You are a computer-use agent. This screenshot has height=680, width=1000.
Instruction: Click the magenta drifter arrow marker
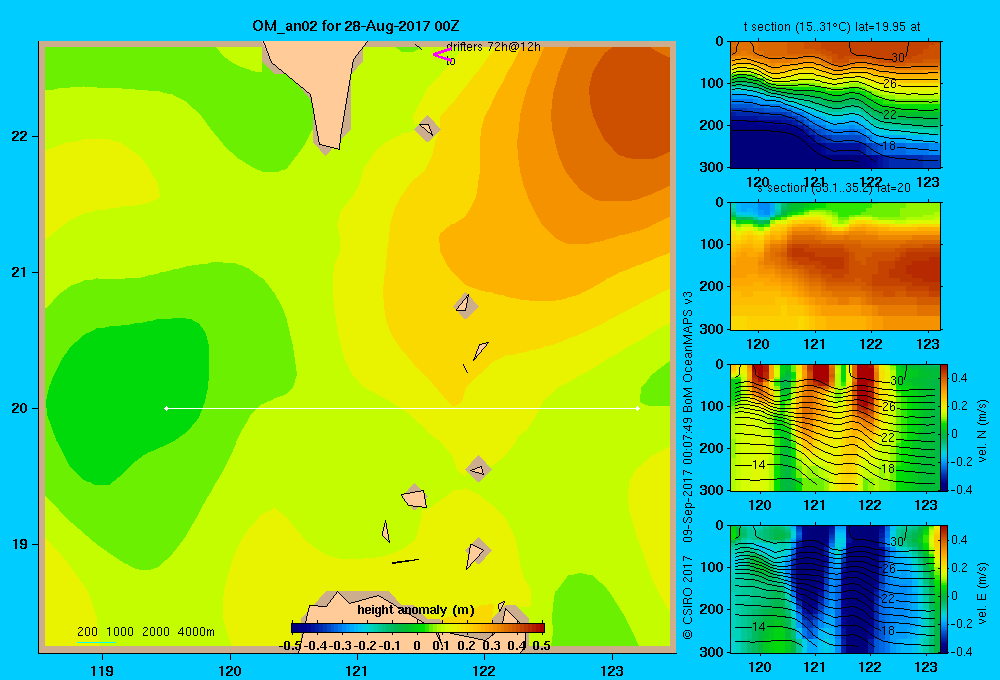tap(442, 55)
